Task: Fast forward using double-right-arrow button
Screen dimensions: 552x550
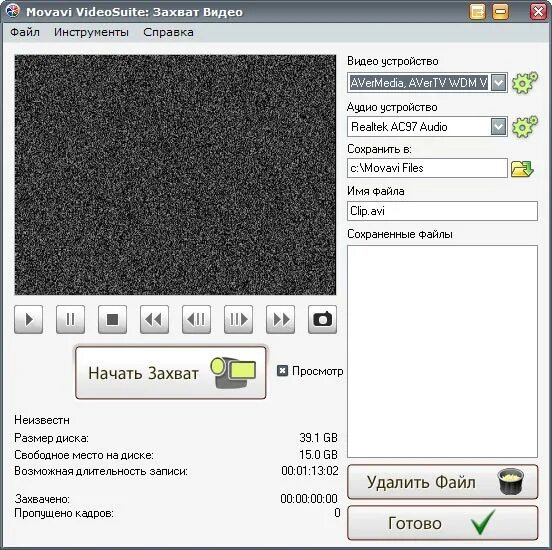Action: point(281,319)
